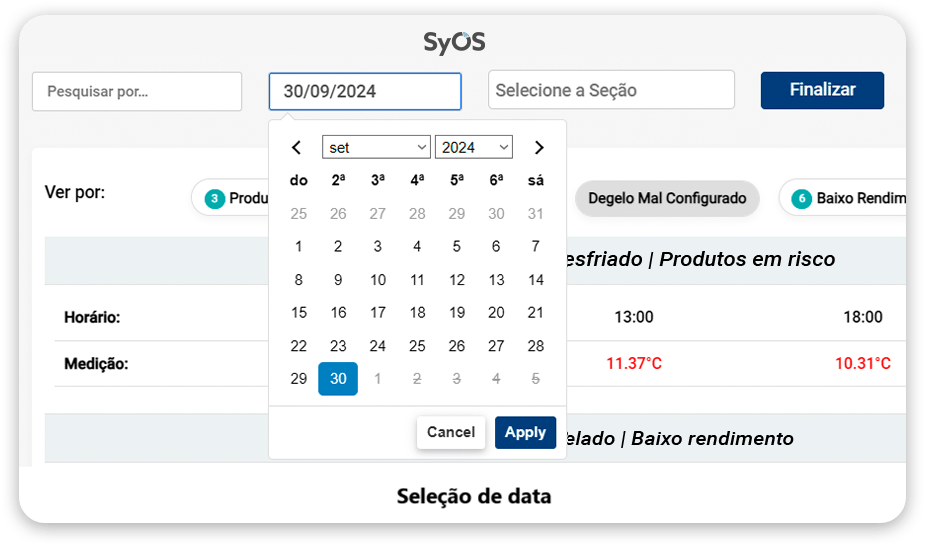Open the Selecione a Seção selector
Viewport: 926px width, 547px height.
pos(611,90)
